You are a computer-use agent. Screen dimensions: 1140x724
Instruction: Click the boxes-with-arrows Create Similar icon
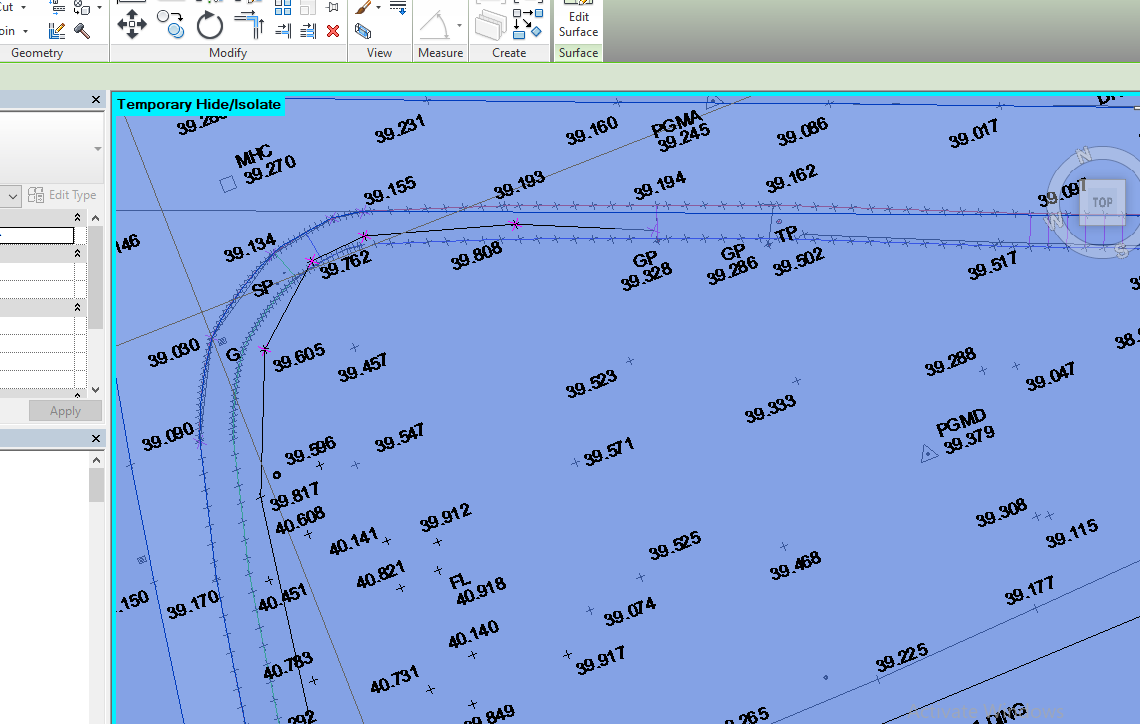[x=528, y=24]
